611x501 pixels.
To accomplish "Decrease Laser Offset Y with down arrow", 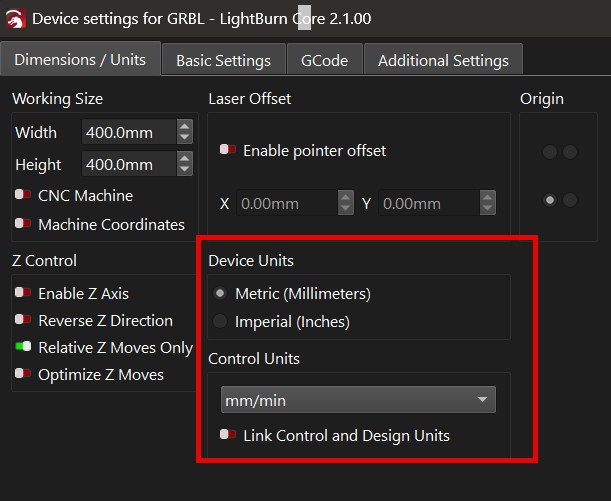I will [x=487, y=208].
